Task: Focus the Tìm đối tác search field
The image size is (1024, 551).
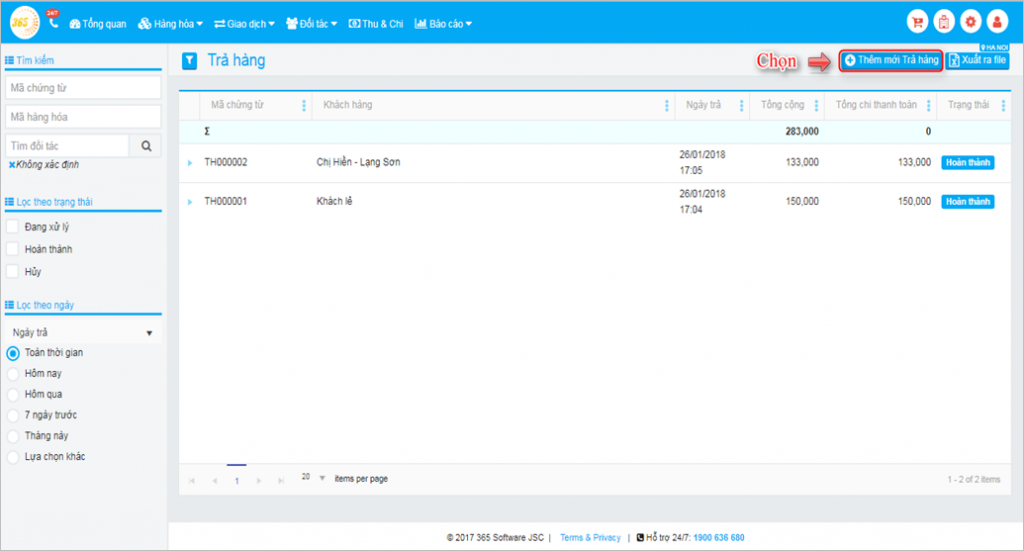Action: pyautogui.click(x=67, y=146)
